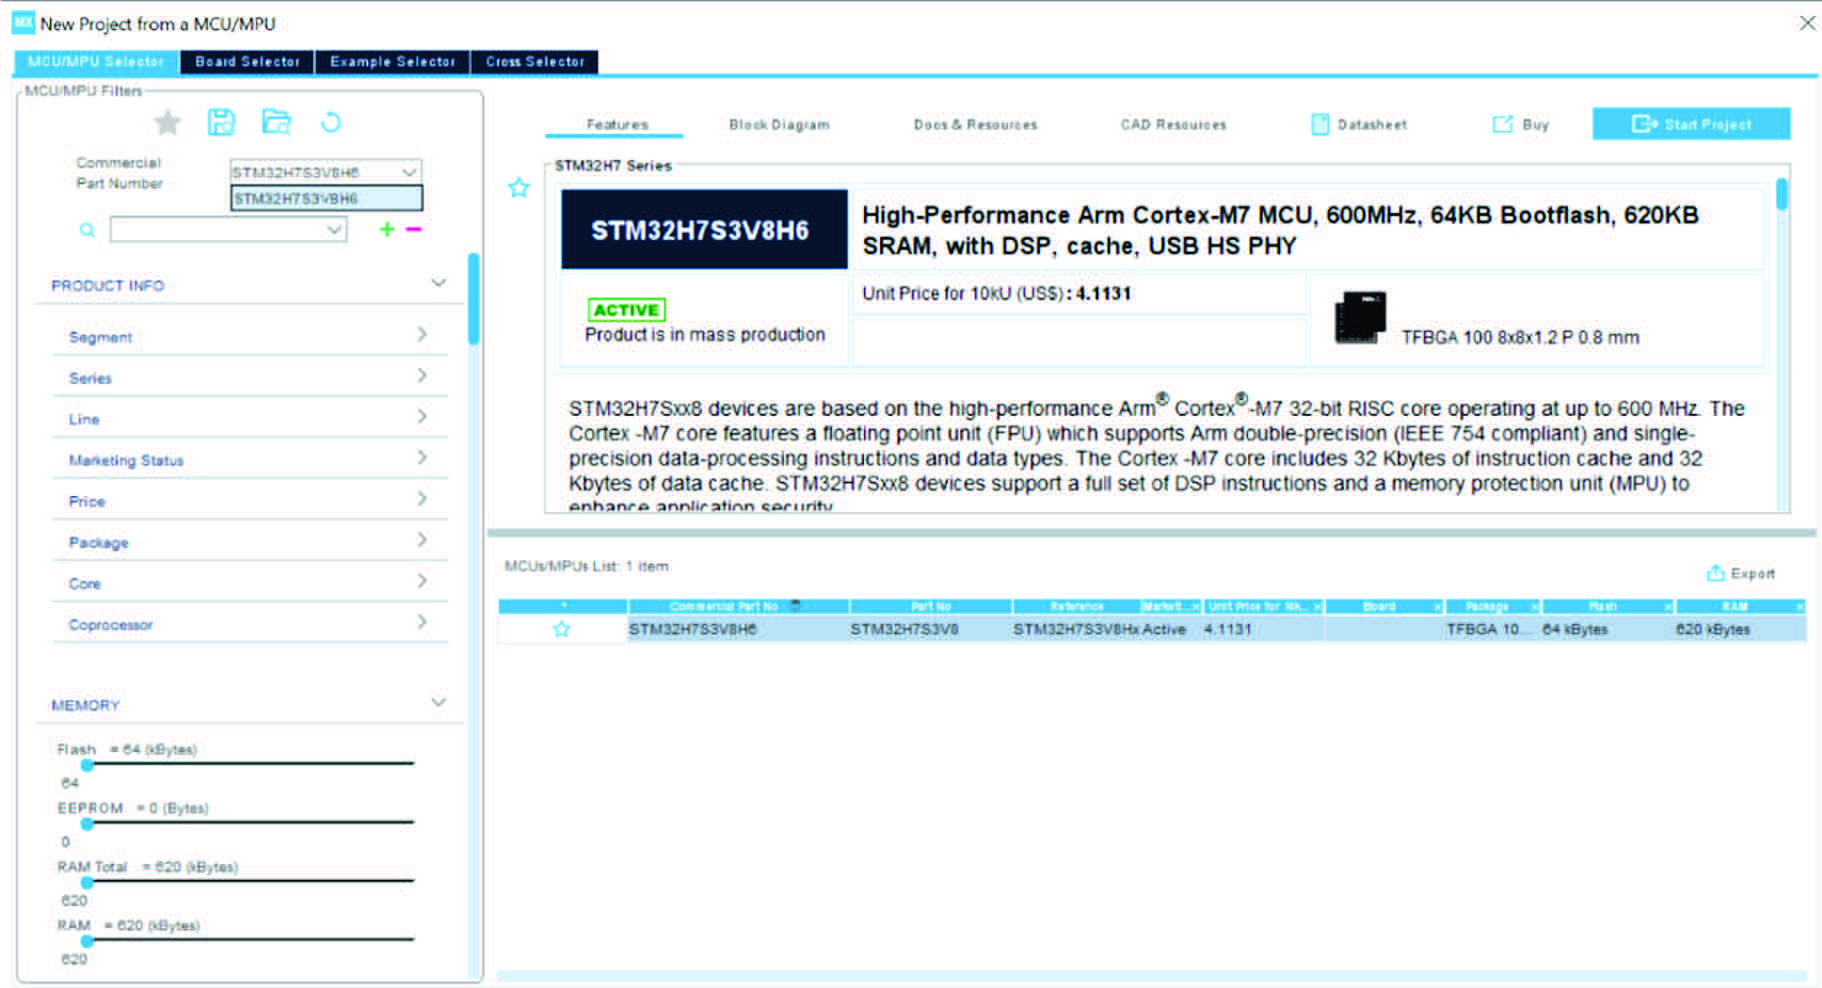
Task: Open the Example Selector tab
Action: pos(392,62)
